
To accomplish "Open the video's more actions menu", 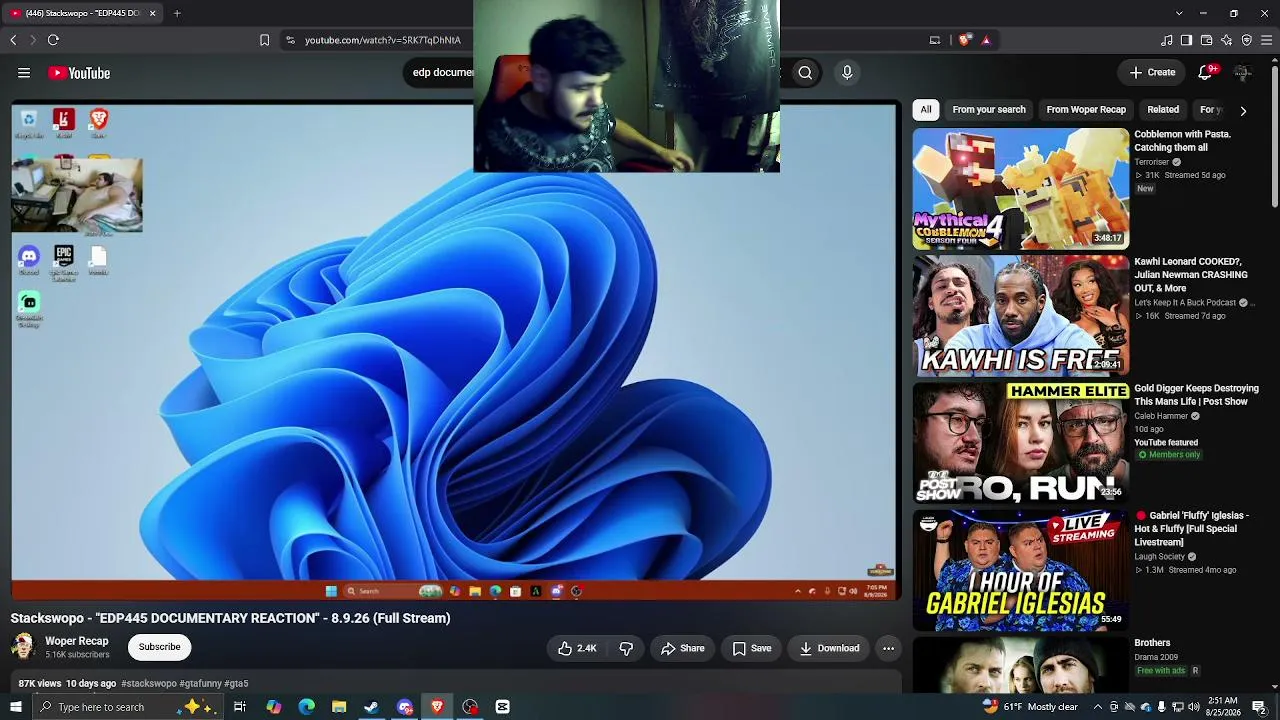I will coord(888,648).
